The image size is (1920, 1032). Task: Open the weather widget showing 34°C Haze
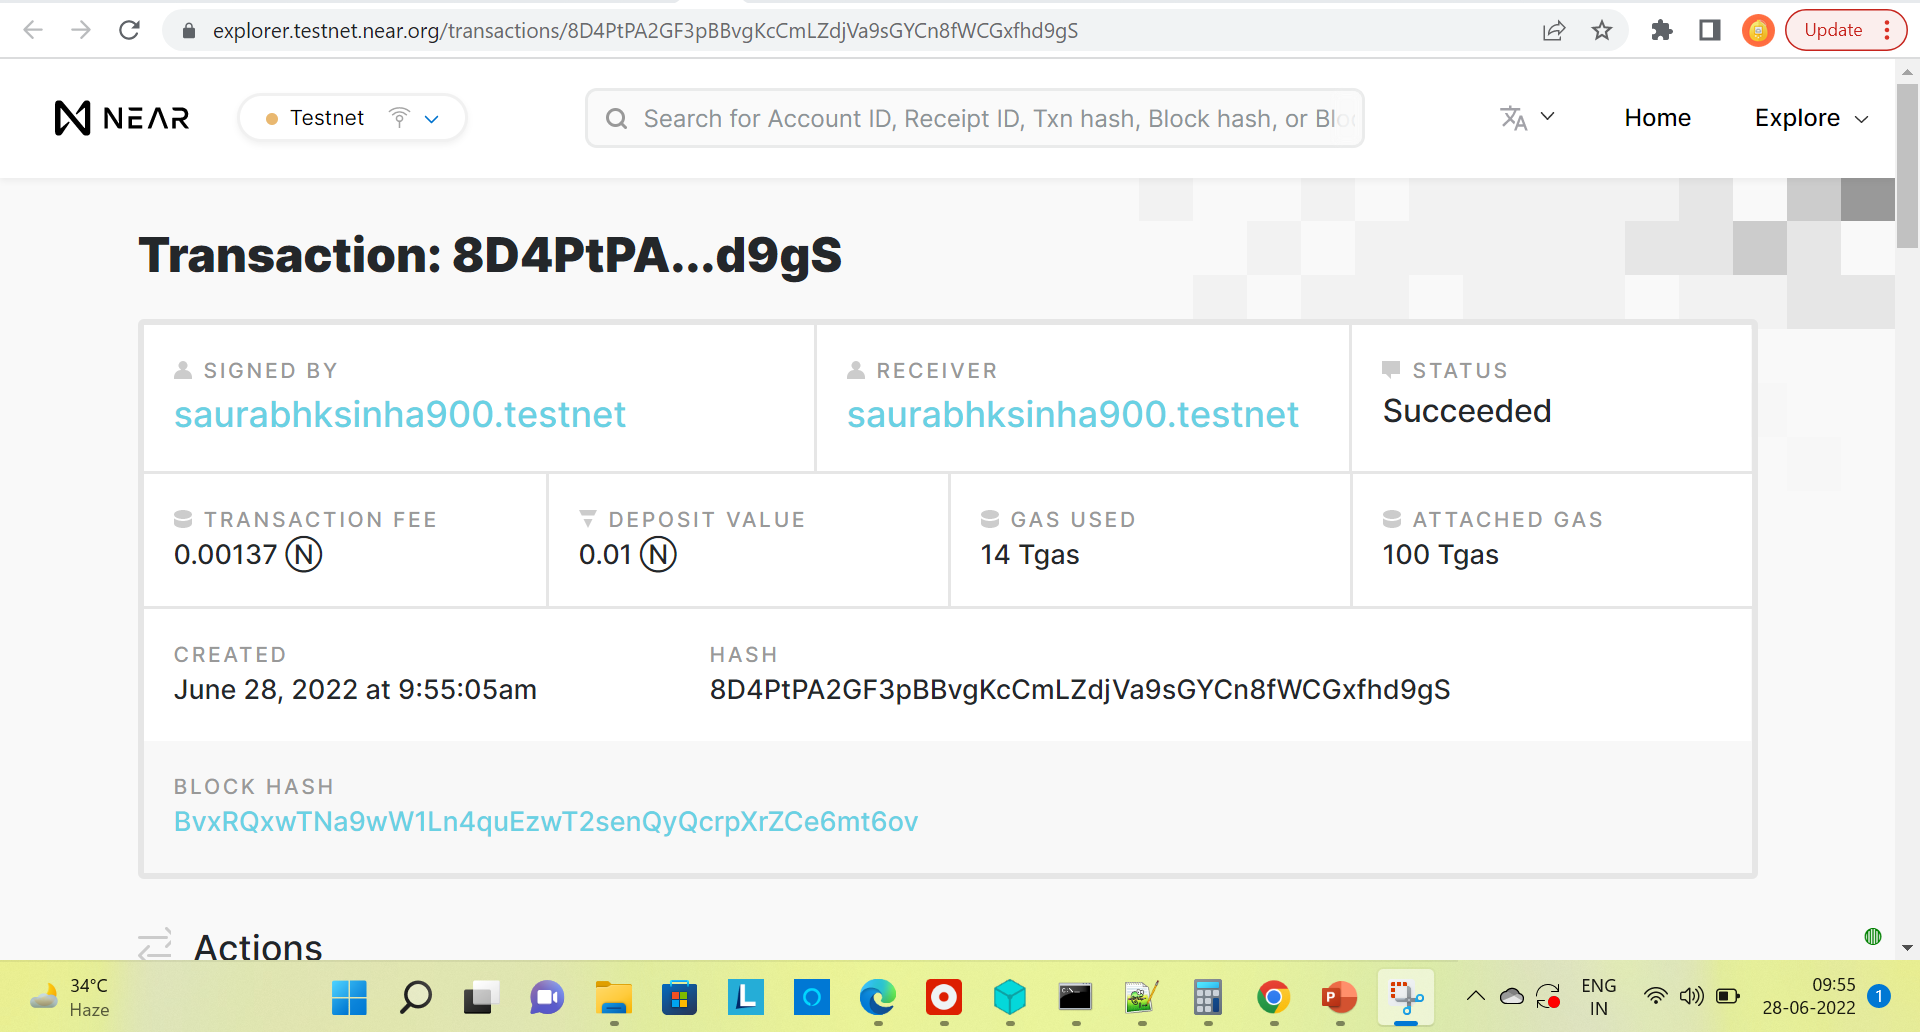click(70, 997)
